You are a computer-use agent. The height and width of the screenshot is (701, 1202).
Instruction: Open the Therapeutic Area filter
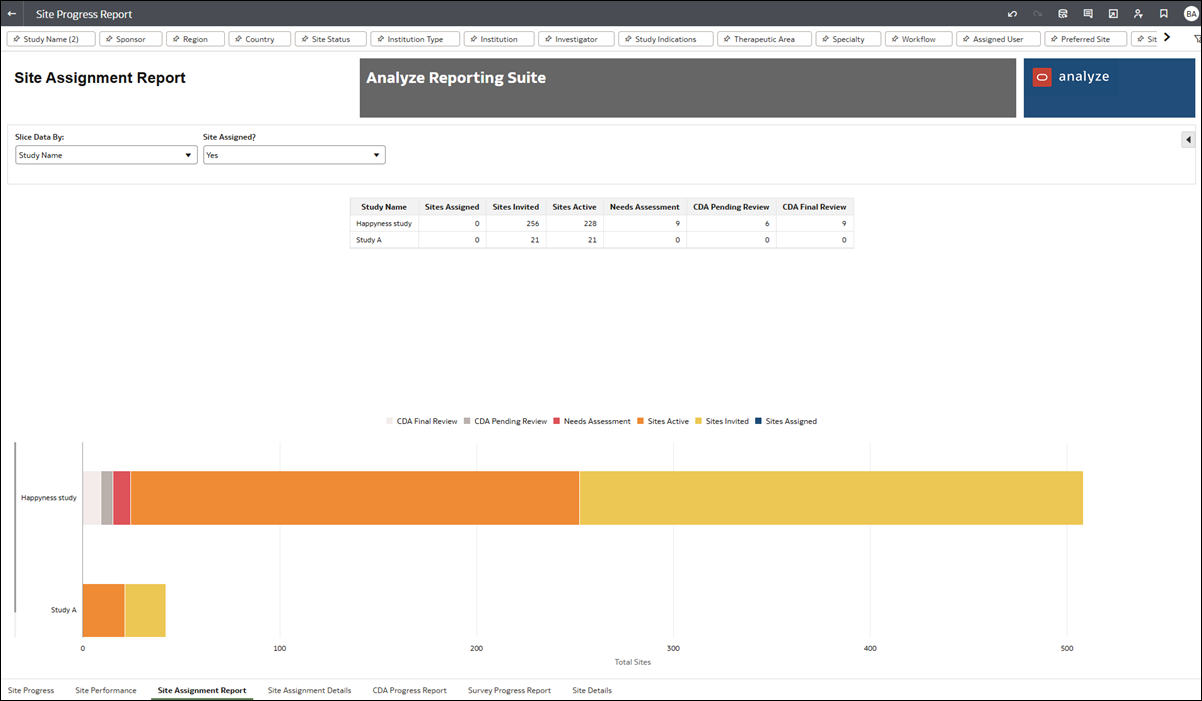coord(765,39)
